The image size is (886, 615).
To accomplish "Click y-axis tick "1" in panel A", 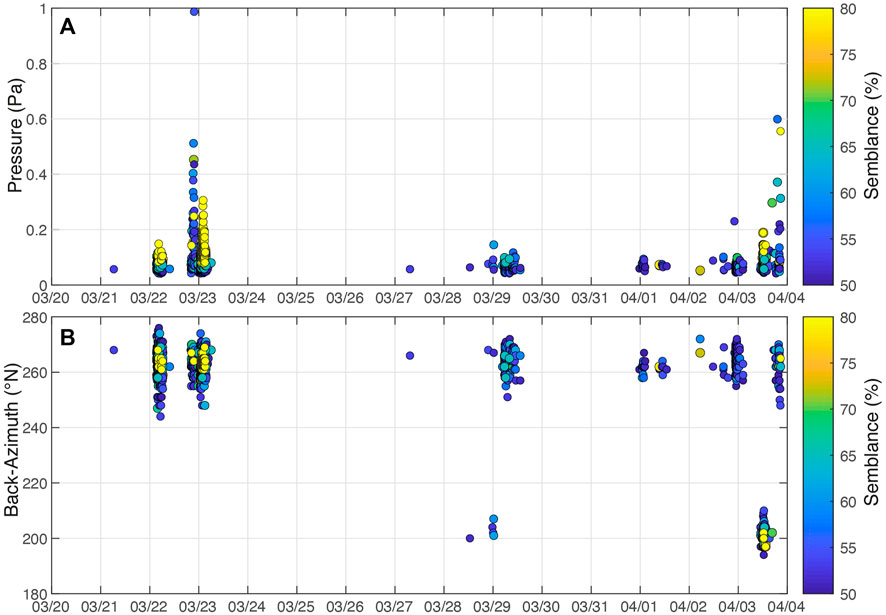I will pyautogui.click(x=41, y=9).
